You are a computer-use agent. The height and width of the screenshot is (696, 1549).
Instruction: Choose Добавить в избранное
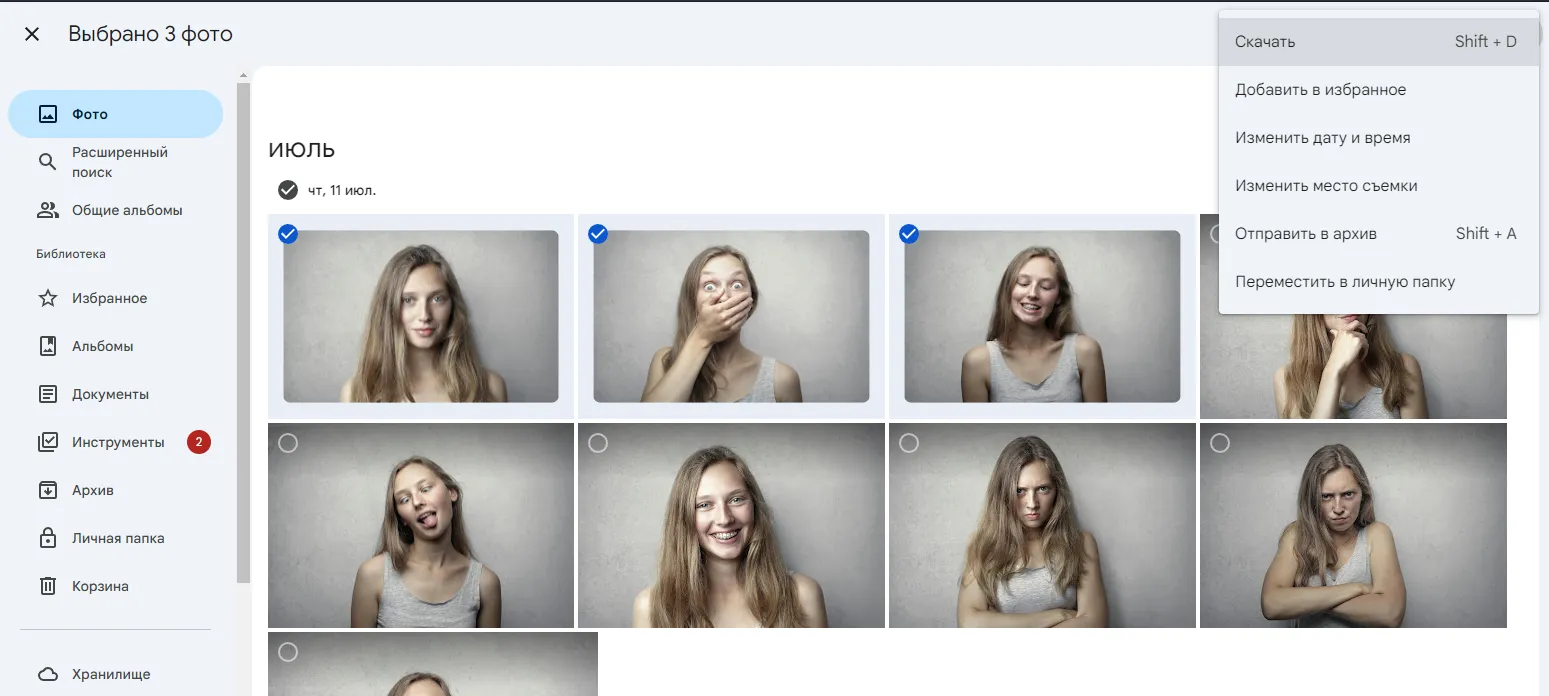coord(1321,89)
